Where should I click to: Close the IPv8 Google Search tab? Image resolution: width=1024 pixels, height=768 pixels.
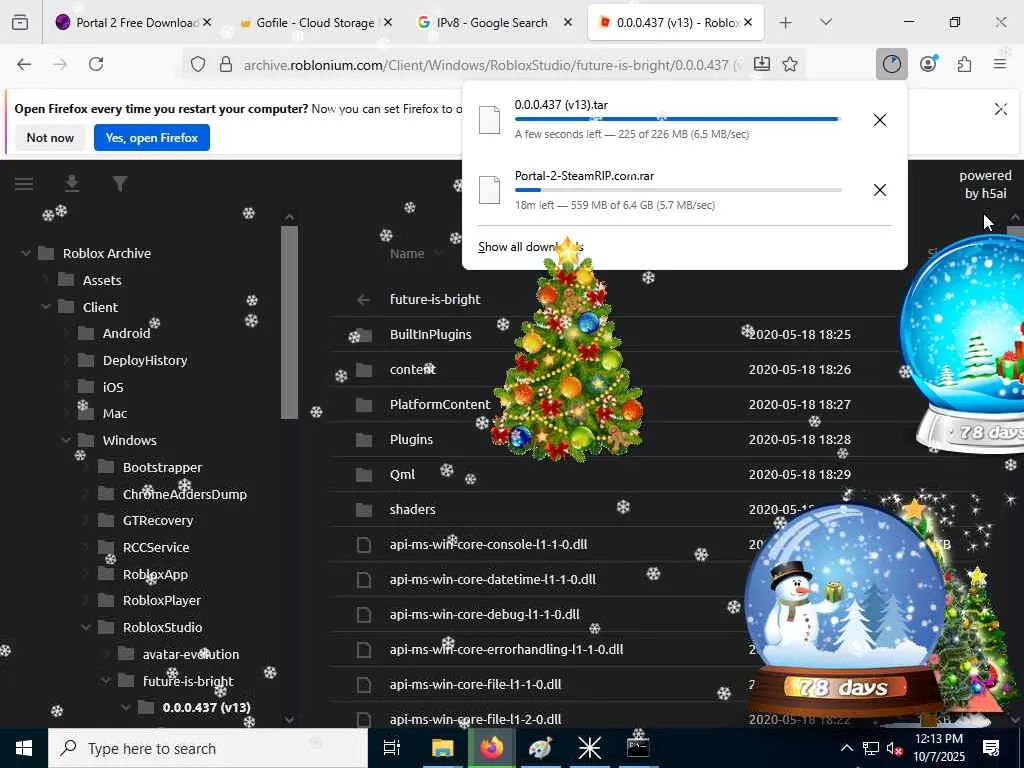tap(568, 23)
